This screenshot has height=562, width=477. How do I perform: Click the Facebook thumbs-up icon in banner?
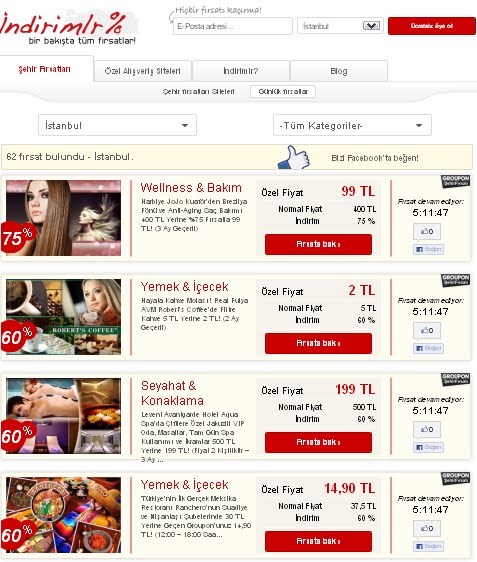(294, 157)
